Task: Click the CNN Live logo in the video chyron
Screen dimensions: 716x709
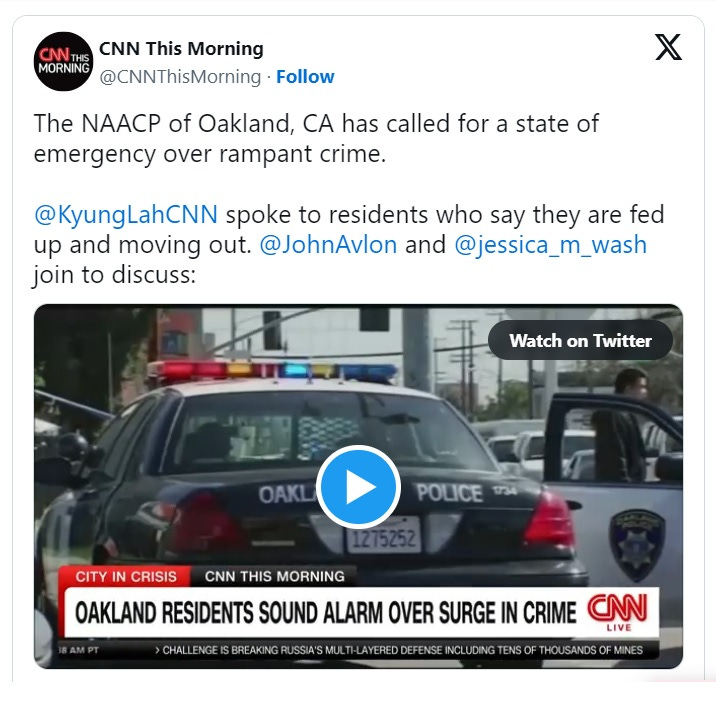Action: 617,613
